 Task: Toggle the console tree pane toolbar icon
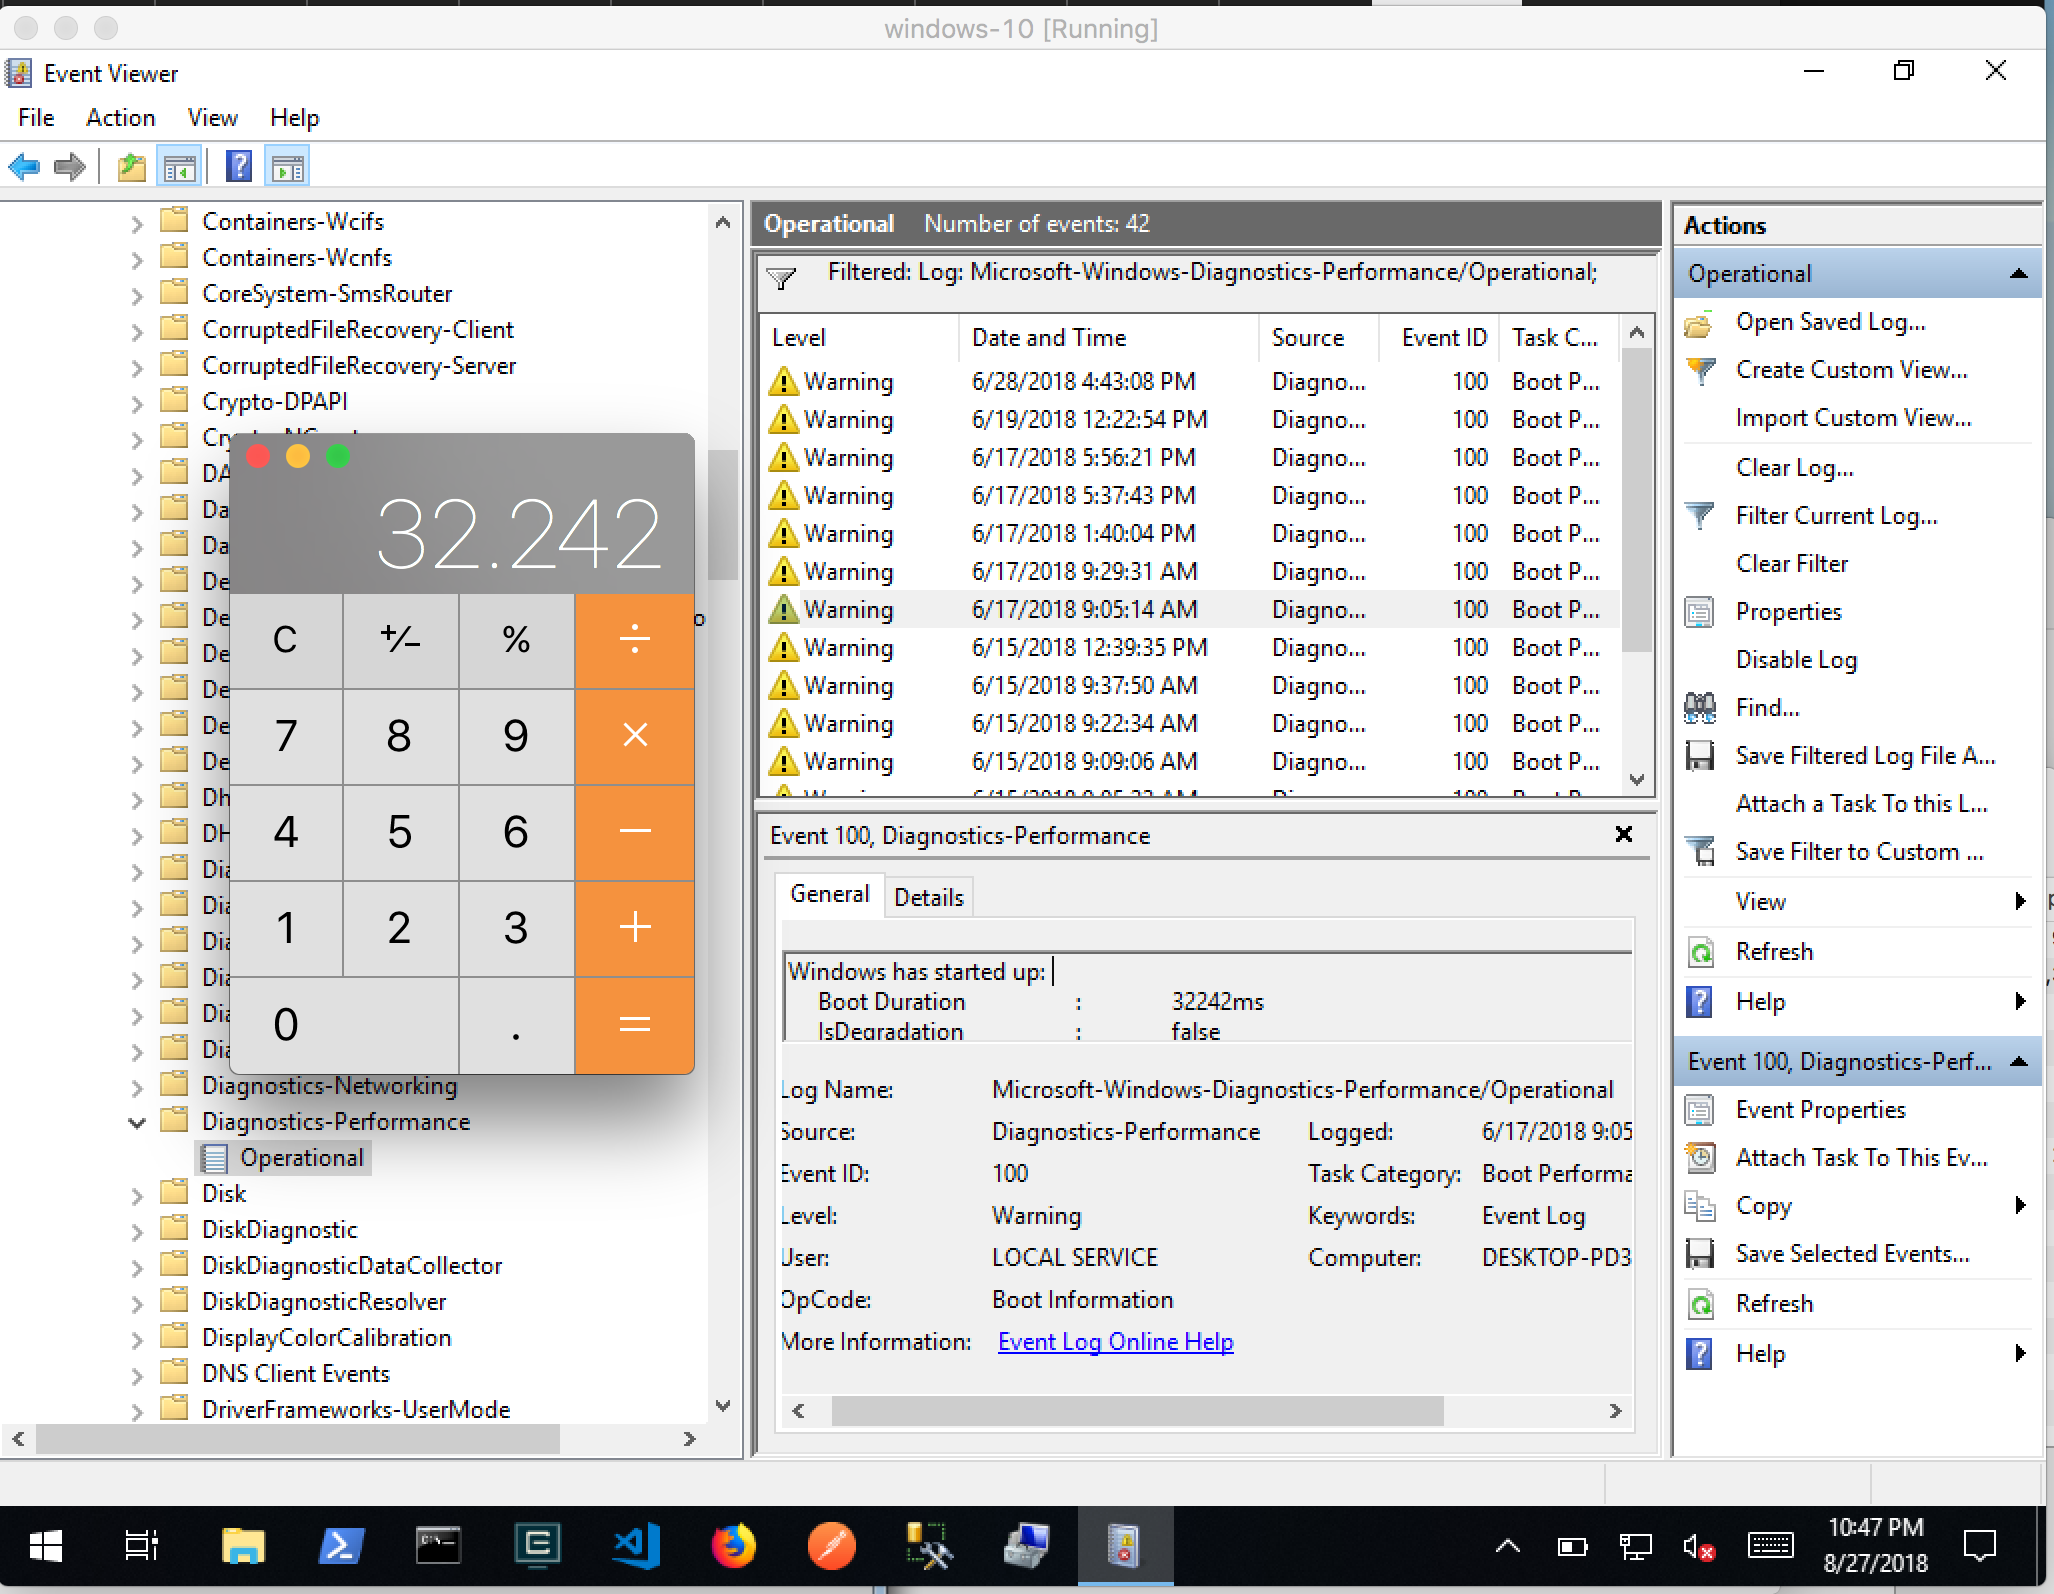180,167
